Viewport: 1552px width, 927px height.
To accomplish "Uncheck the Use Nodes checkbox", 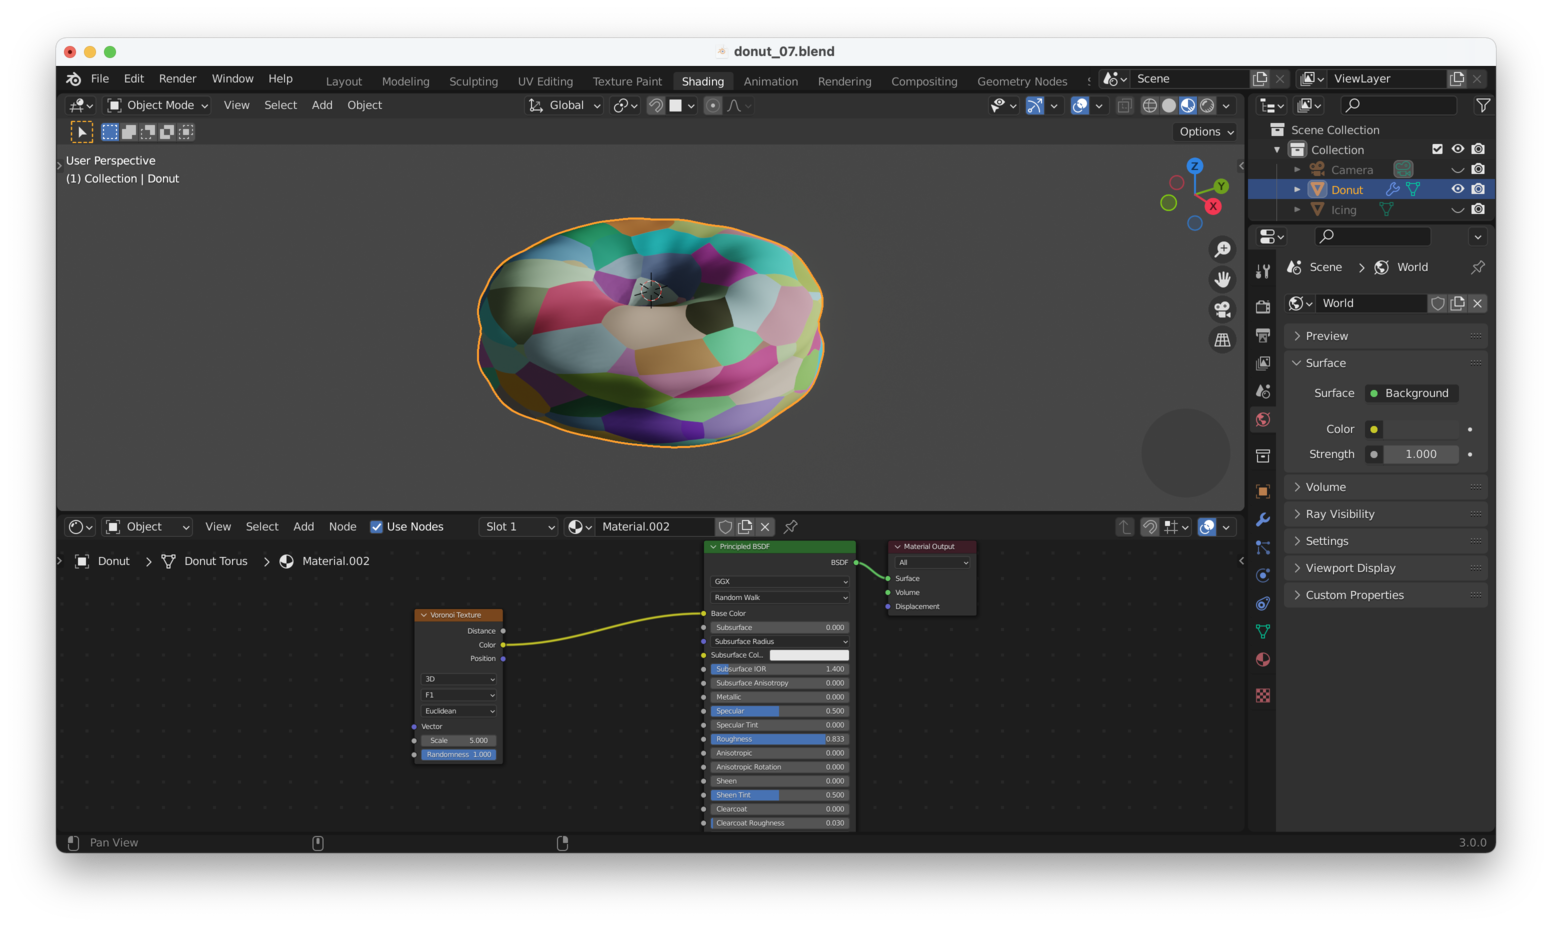I will coord(377,527).
